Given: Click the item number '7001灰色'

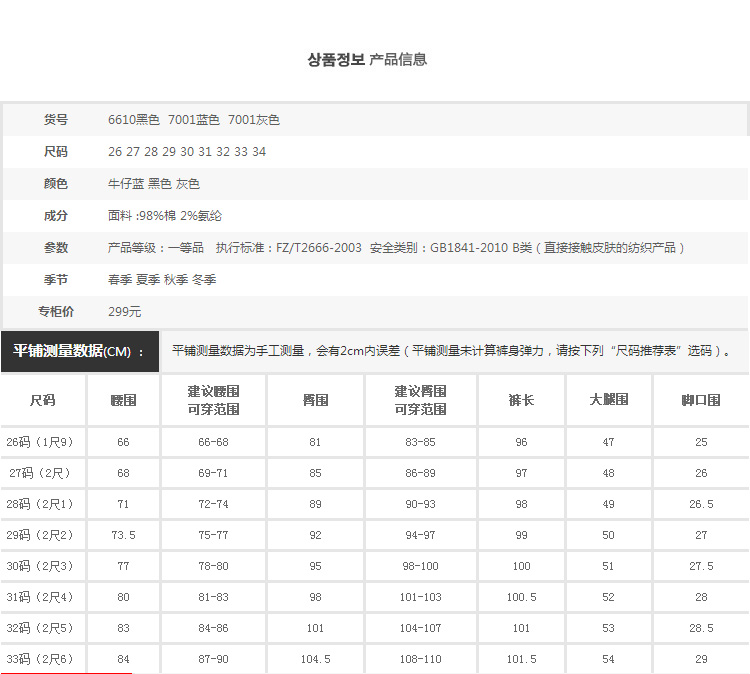Looking at the screenshot, I should pos(254,120).
